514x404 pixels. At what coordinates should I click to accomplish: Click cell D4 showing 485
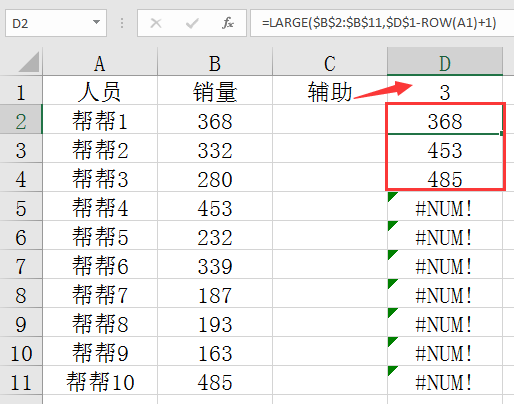tap(445, 177)
